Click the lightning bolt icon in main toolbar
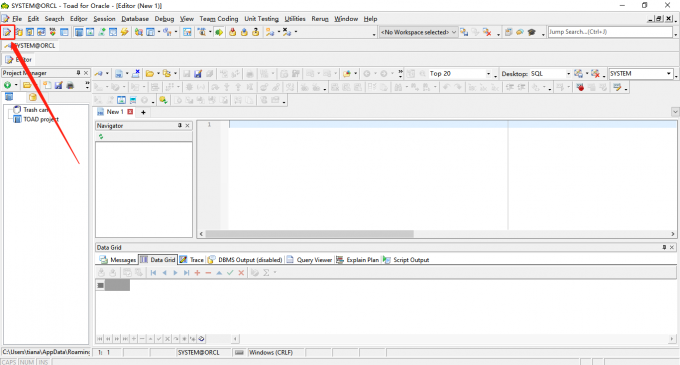Viewport: 680px width, 365px height. [124, 32]
